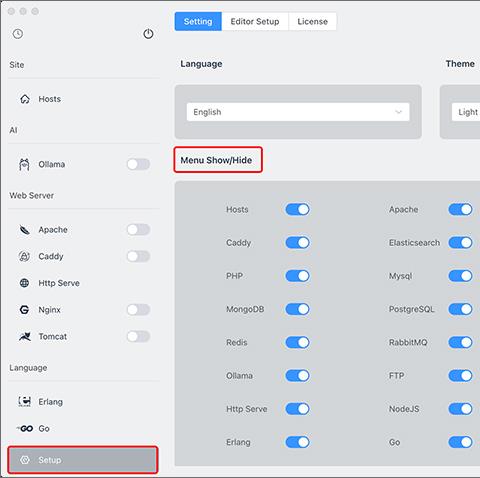
Task: Click the Apache feather icon
Action: point(25,230)
